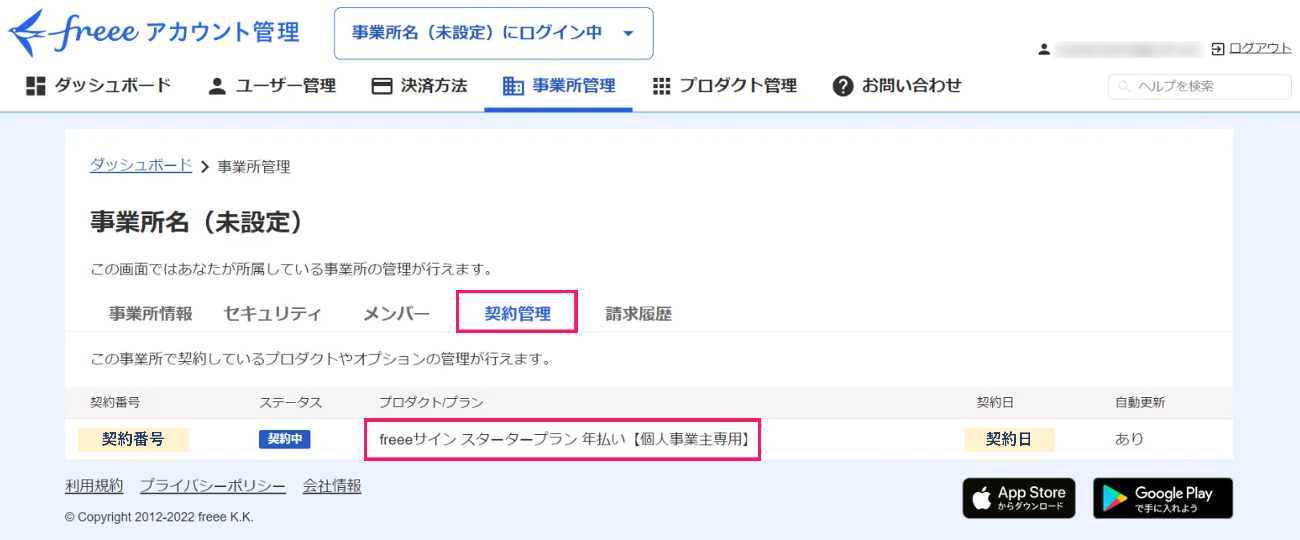Click the 契約番号 column header
The height and width of the screenshot is (540, 1300).
[115, 402]
